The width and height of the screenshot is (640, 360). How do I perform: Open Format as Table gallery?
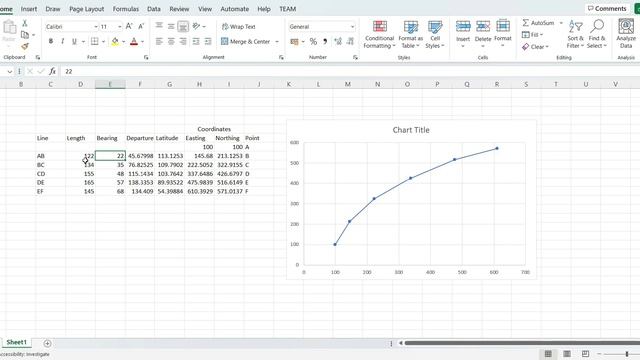(x=411, y=34)
